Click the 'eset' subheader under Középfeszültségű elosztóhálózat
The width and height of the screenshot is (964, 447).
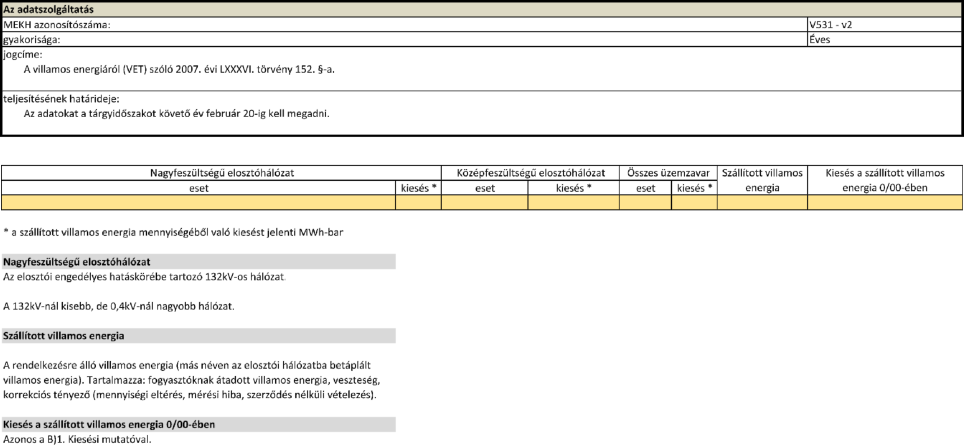click(485, 189)
